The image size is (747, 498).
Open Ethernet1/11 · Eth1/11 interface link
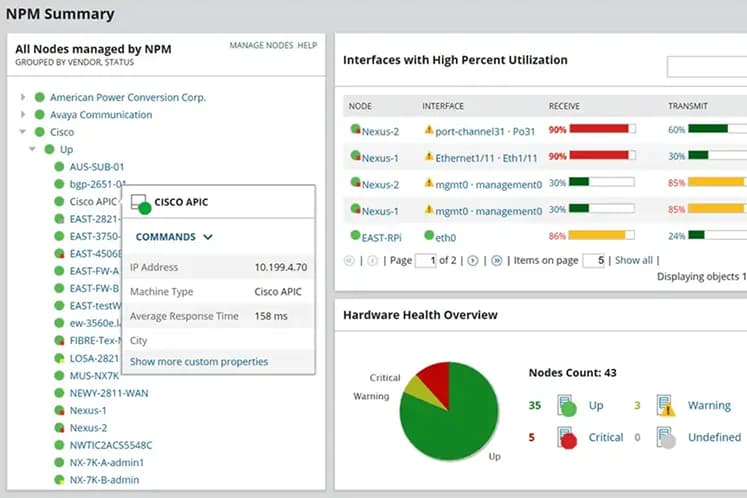point(486,158)
